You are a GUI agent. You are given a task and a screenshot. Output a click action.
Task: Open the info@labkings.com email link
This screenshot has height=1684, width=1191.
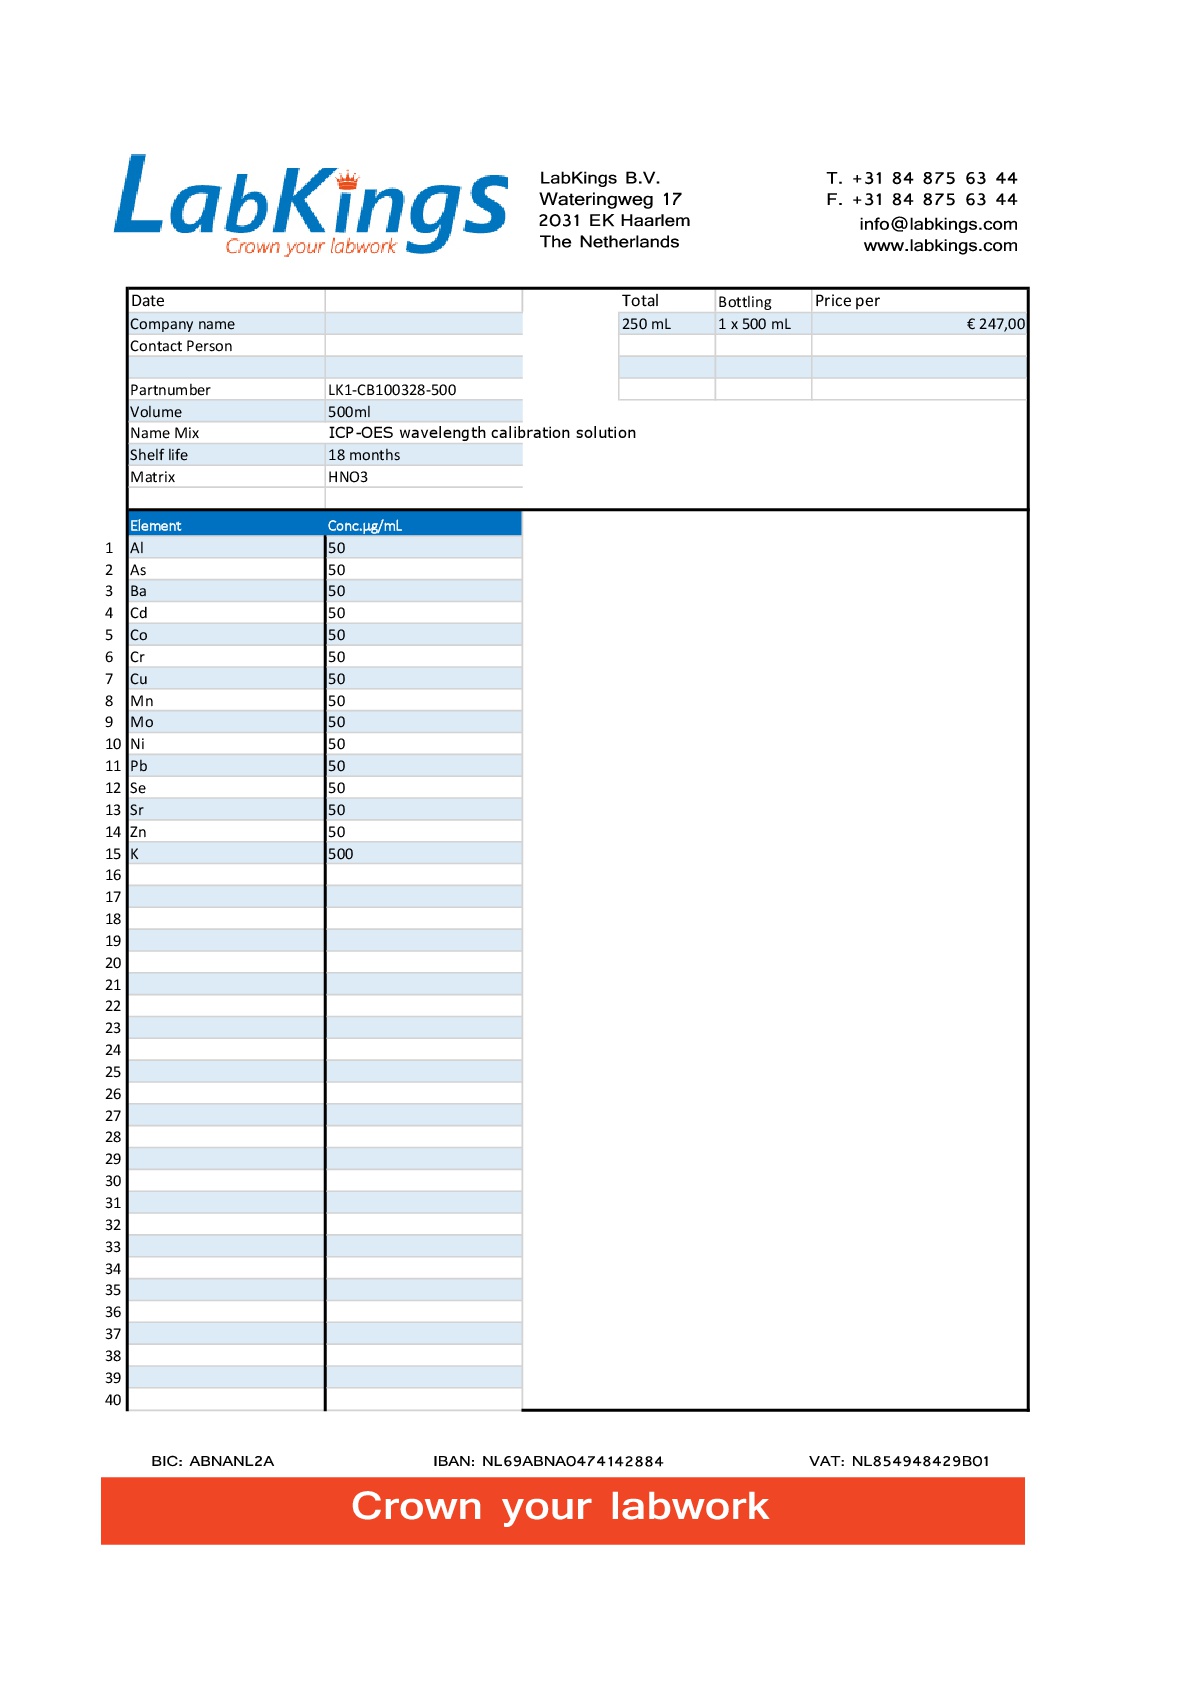[x=938, y=224]
